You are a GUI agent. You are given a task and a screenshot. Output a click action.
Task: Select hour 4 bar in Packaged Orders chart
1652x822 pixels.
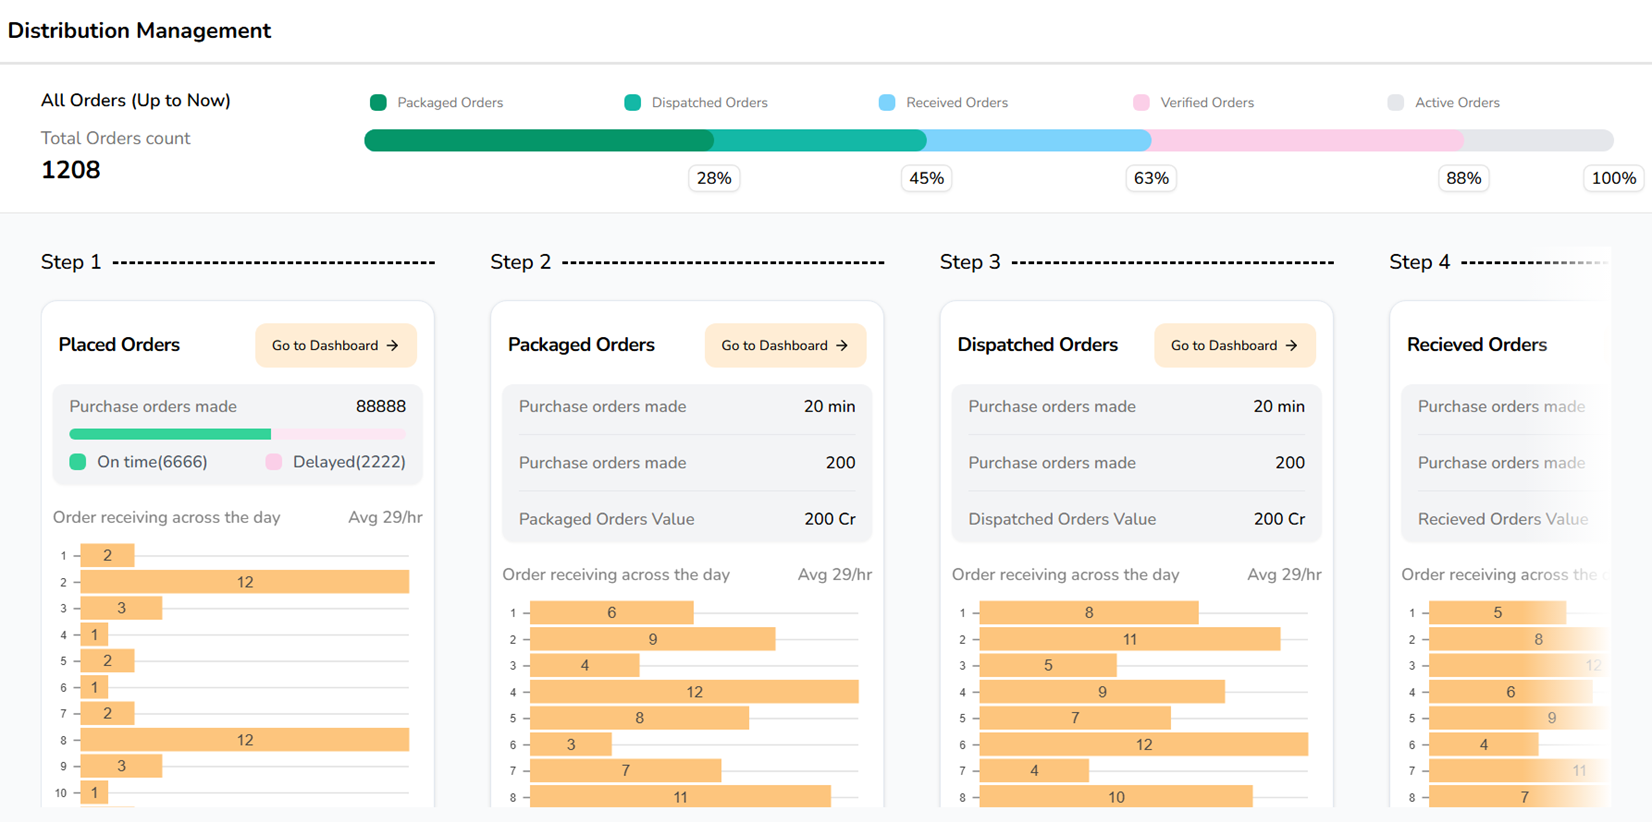(x=694, y=692)
